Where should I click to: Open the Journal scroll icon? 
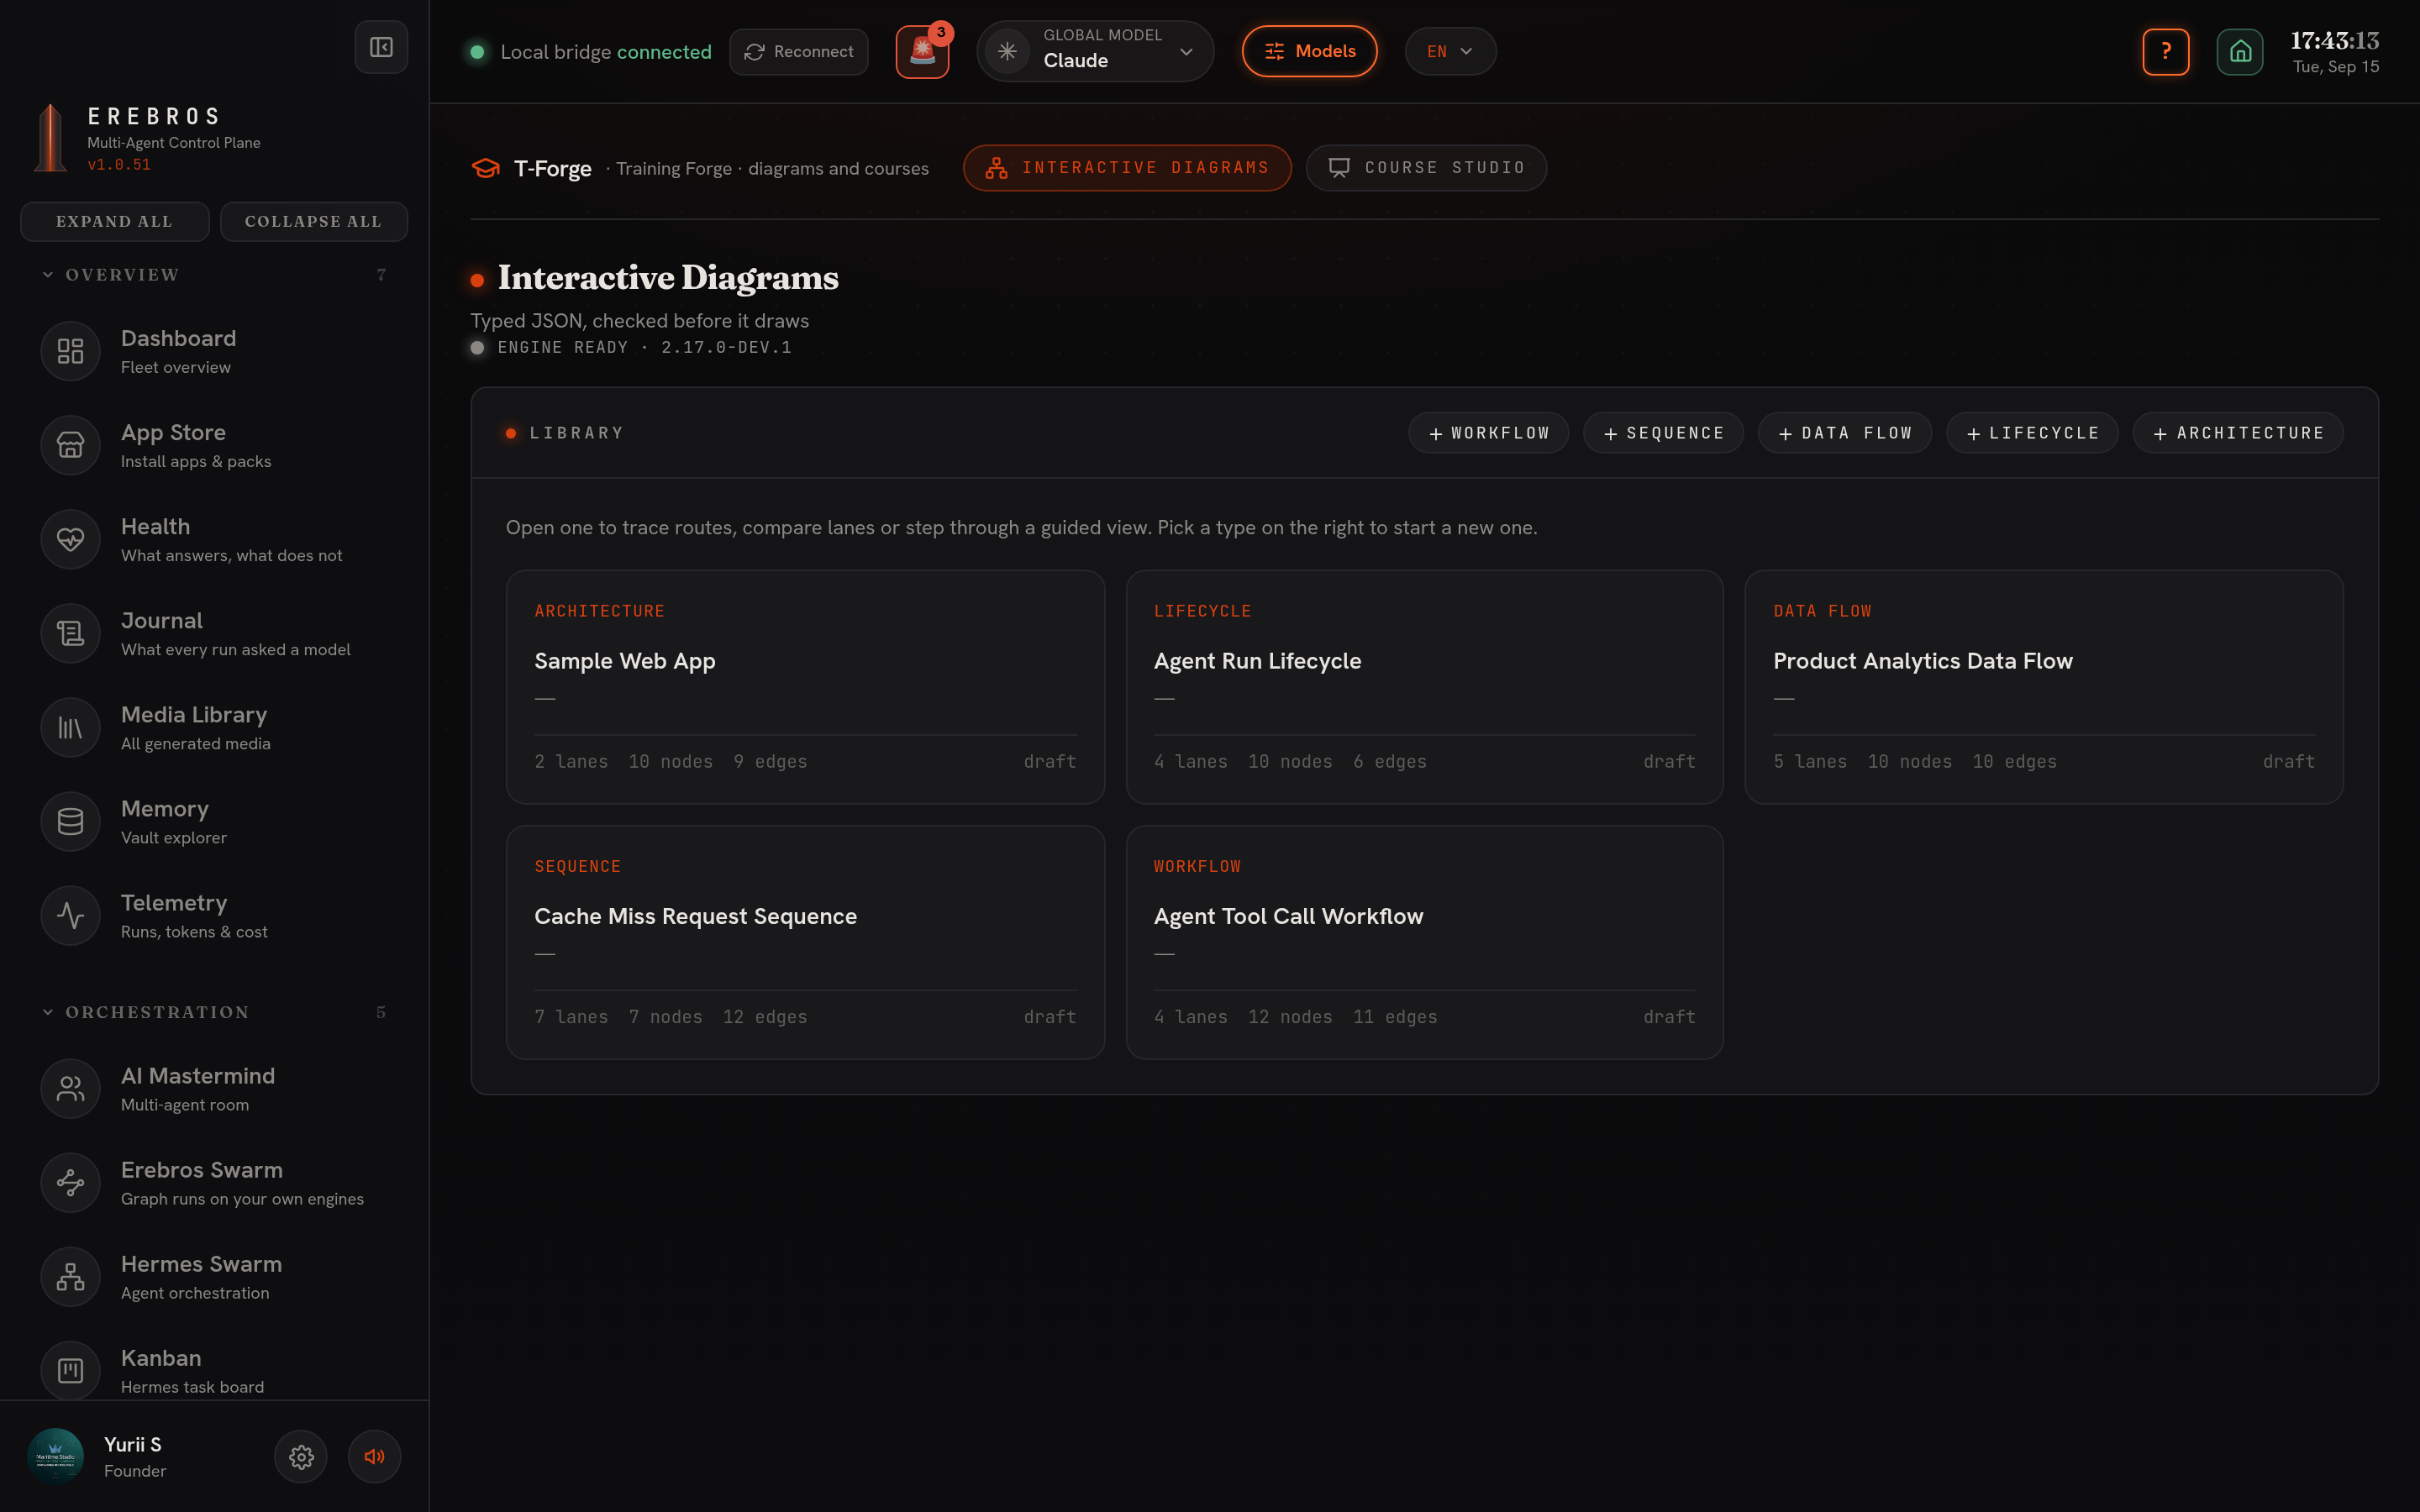point(70,633)
